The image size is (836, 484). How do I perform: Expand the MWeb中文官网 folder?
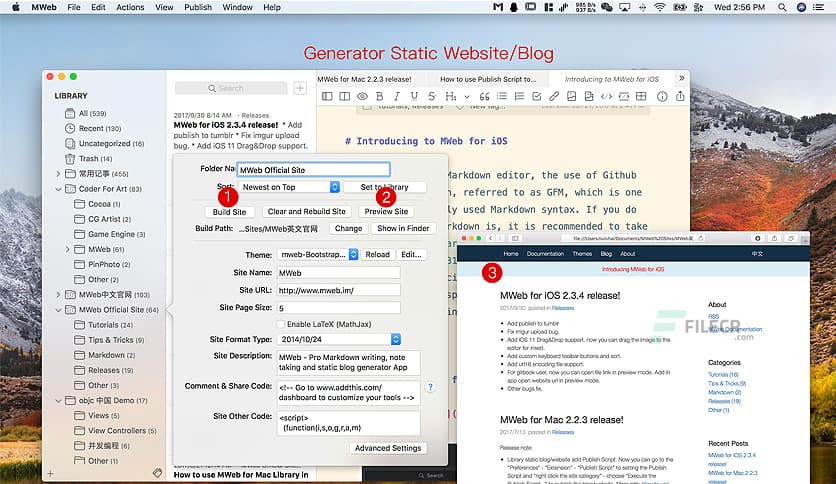(x=58, y=295)
